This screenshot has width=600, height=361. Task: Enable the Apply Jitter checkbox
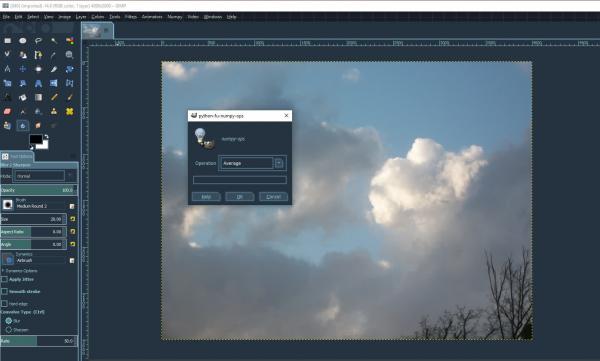(4, 279)
